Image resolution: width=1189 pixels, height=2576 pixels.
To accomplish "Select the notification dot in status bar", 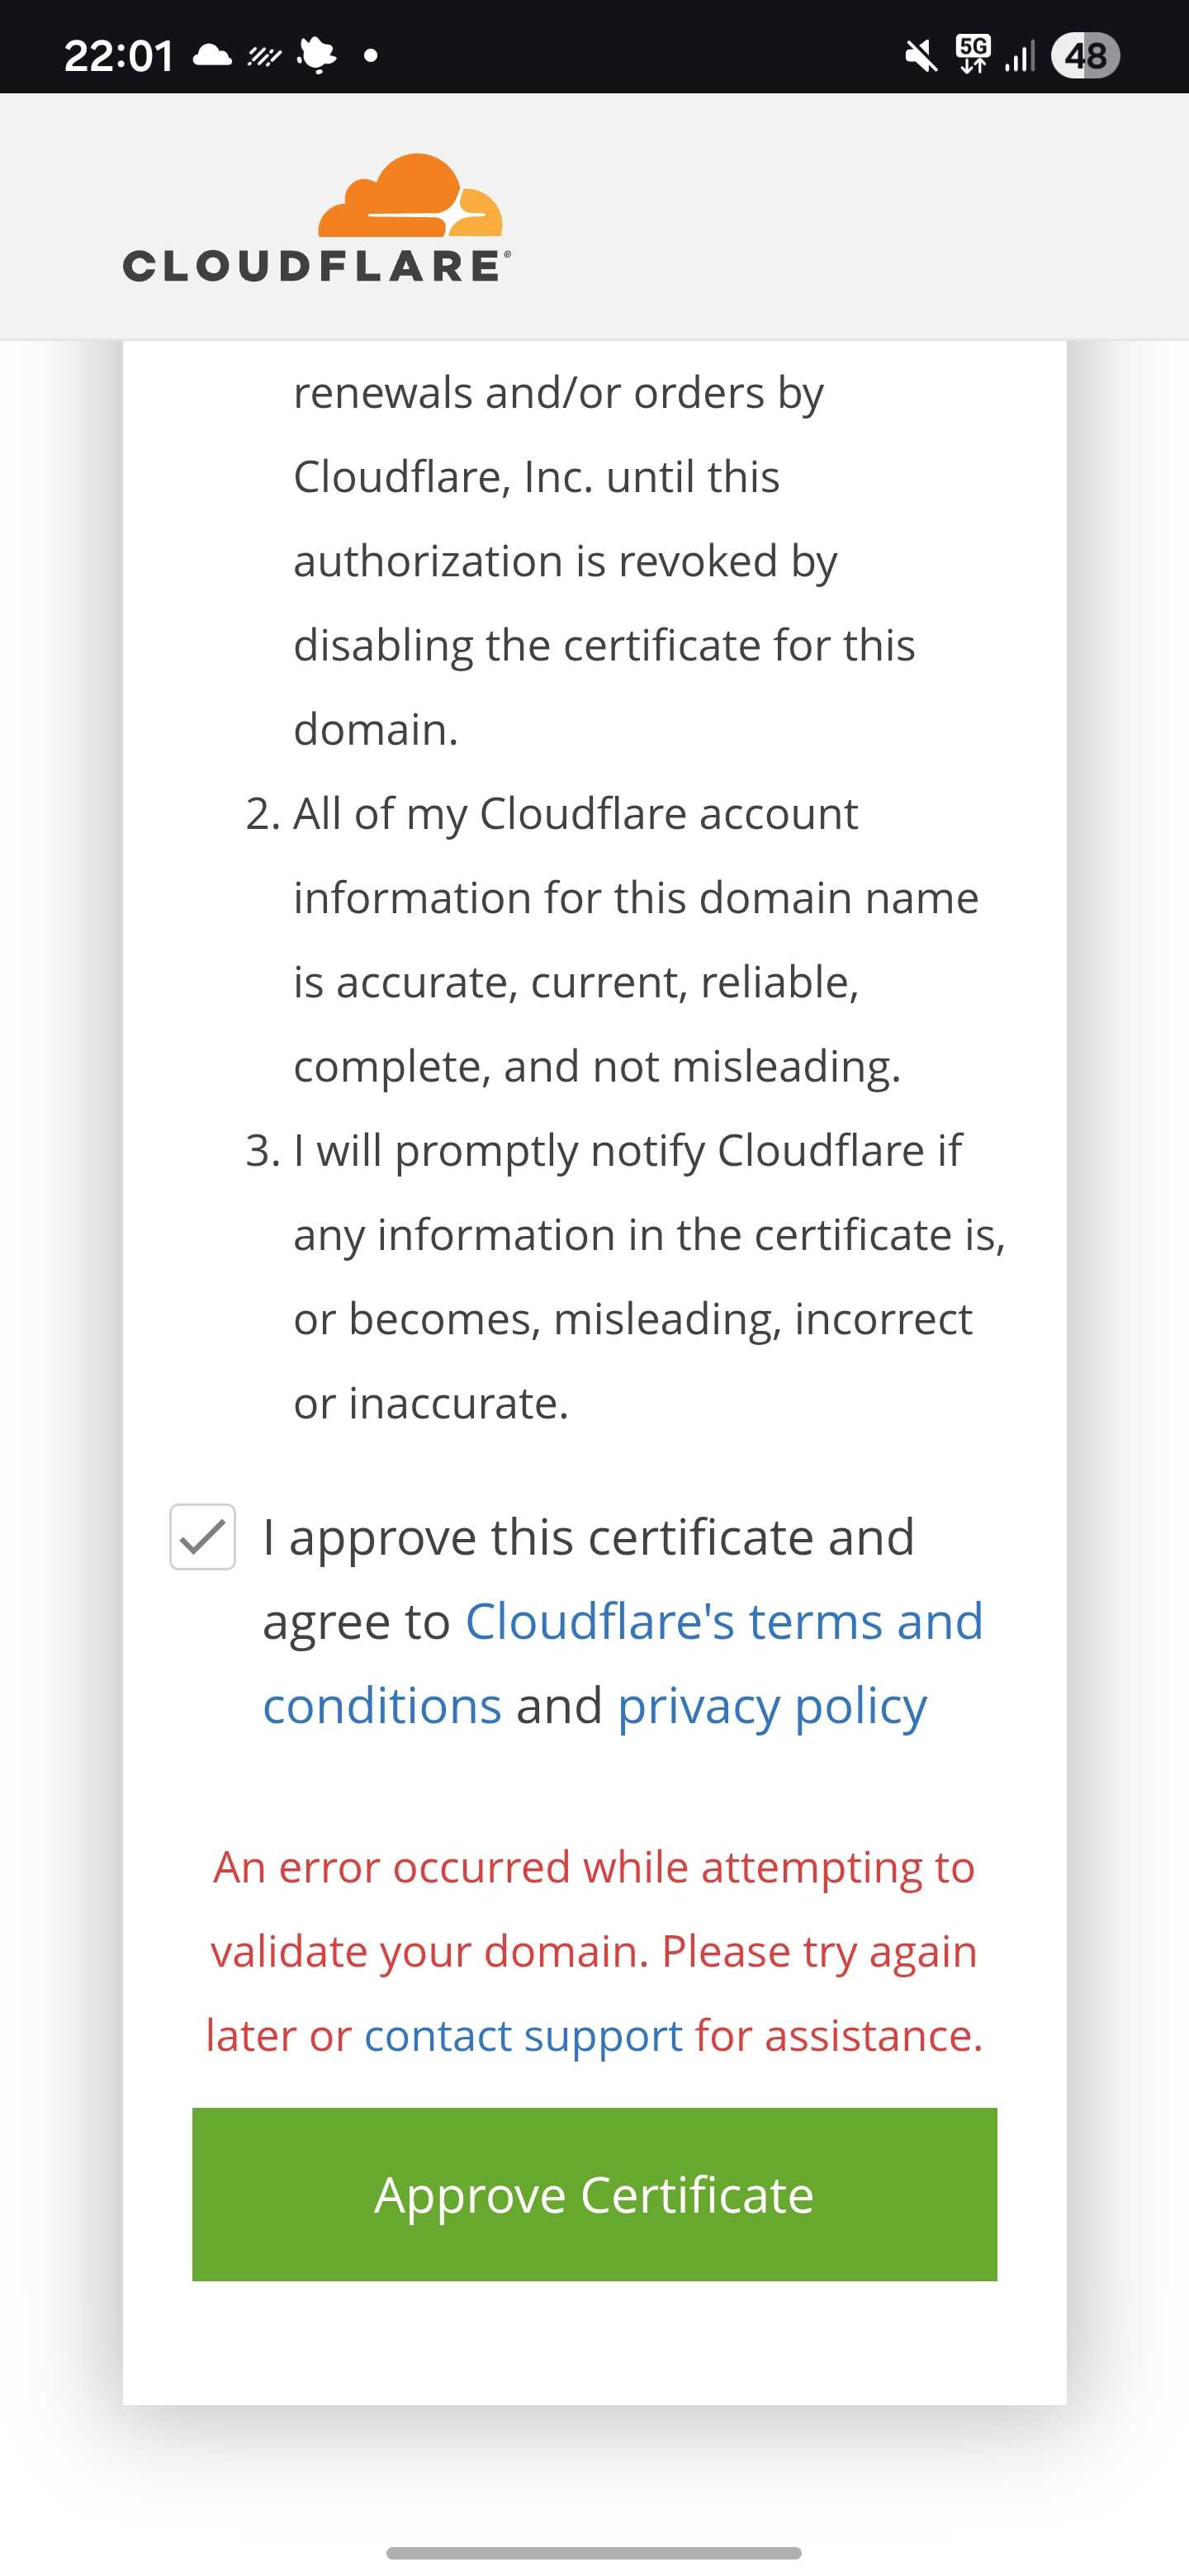I will click(x=370, y=57).
